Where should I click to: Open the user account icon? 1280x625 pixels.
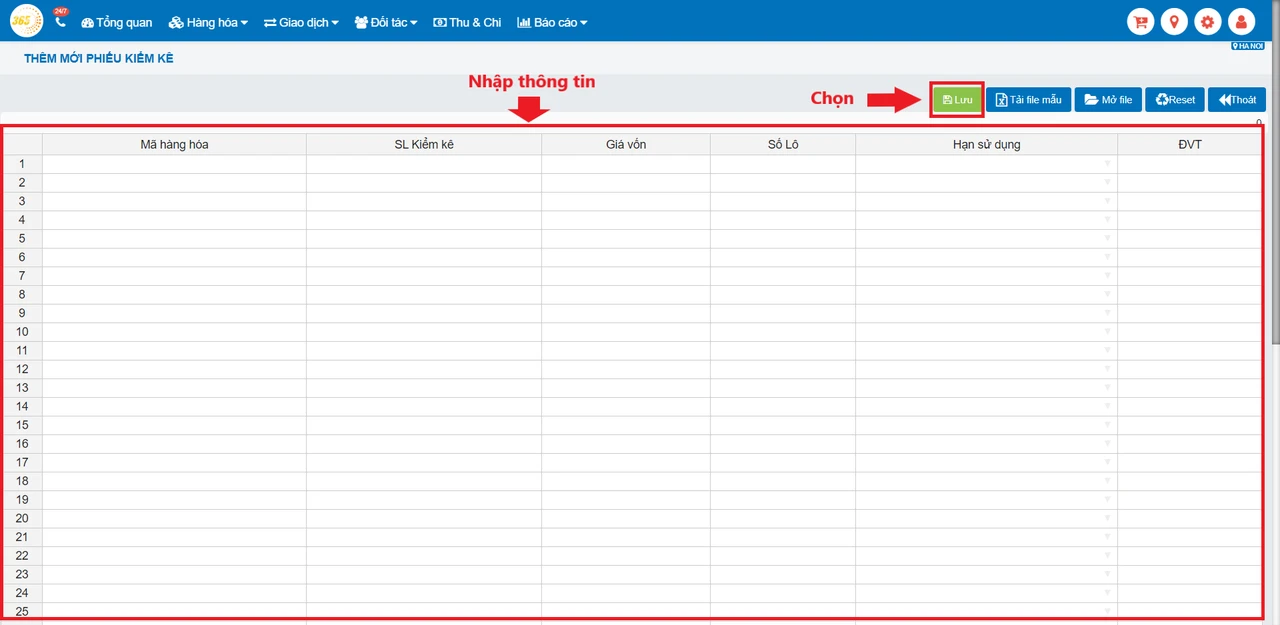point(1241,22)
